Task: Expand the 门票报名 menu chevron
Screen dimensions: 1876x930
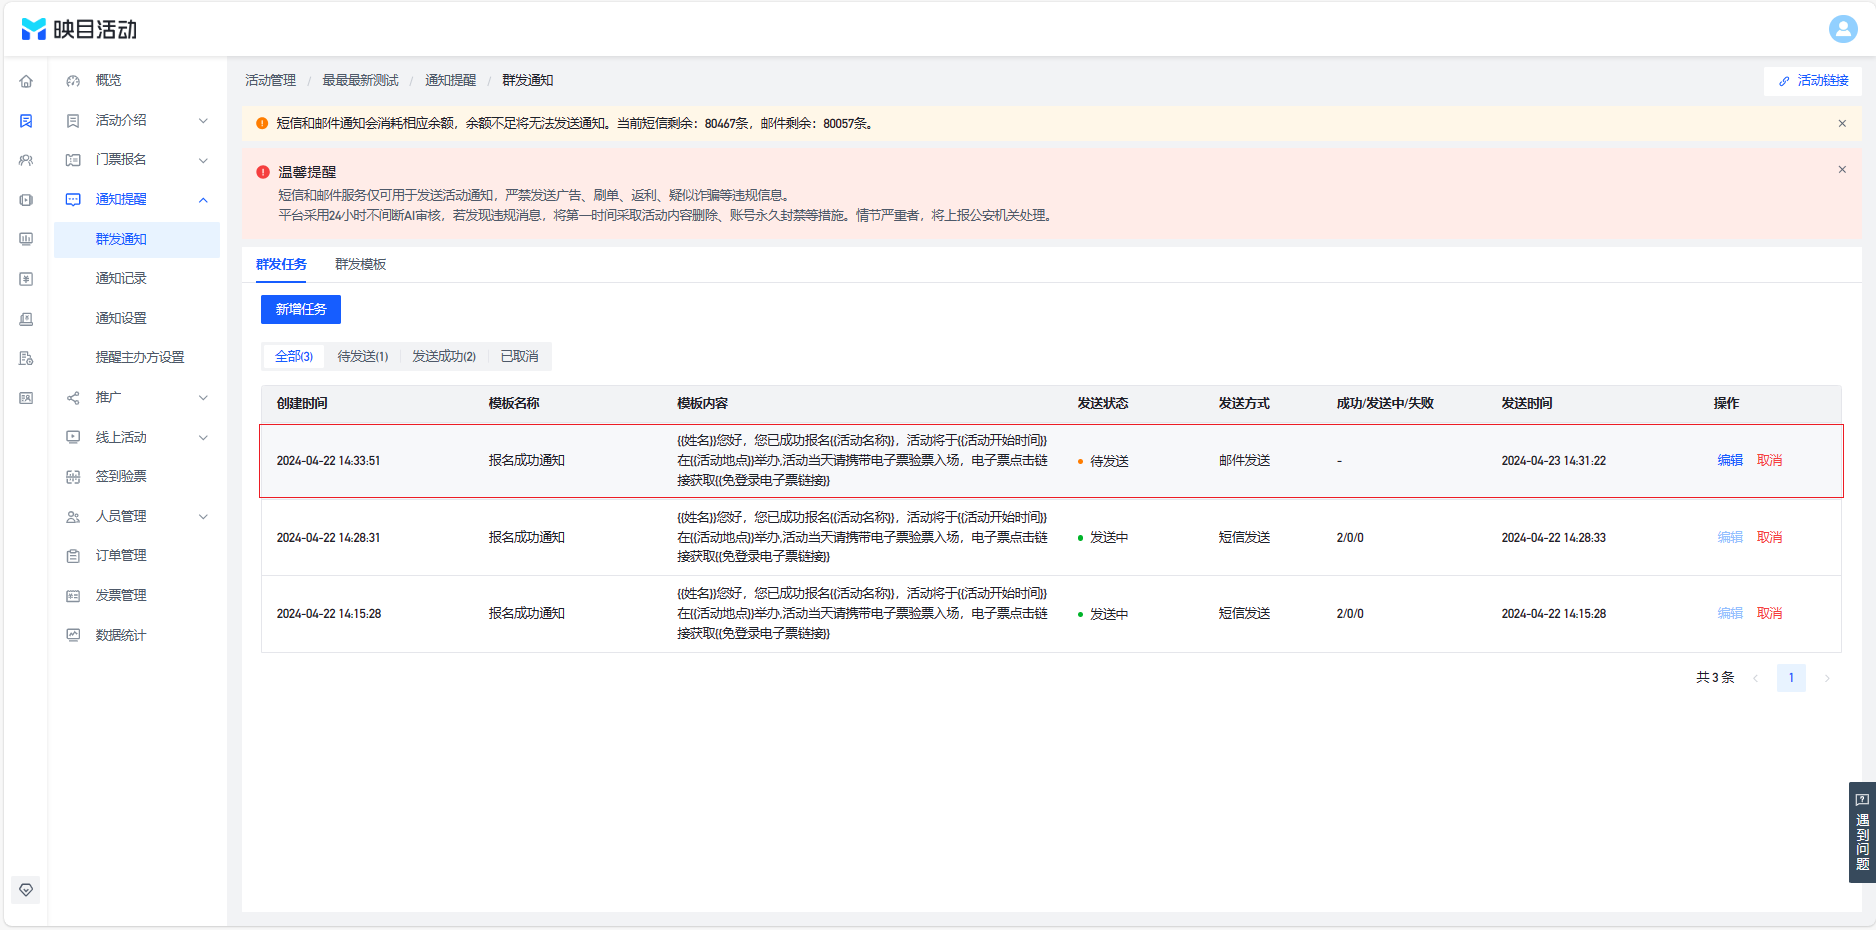Action: pyautogui.click(x=203, y=160)
